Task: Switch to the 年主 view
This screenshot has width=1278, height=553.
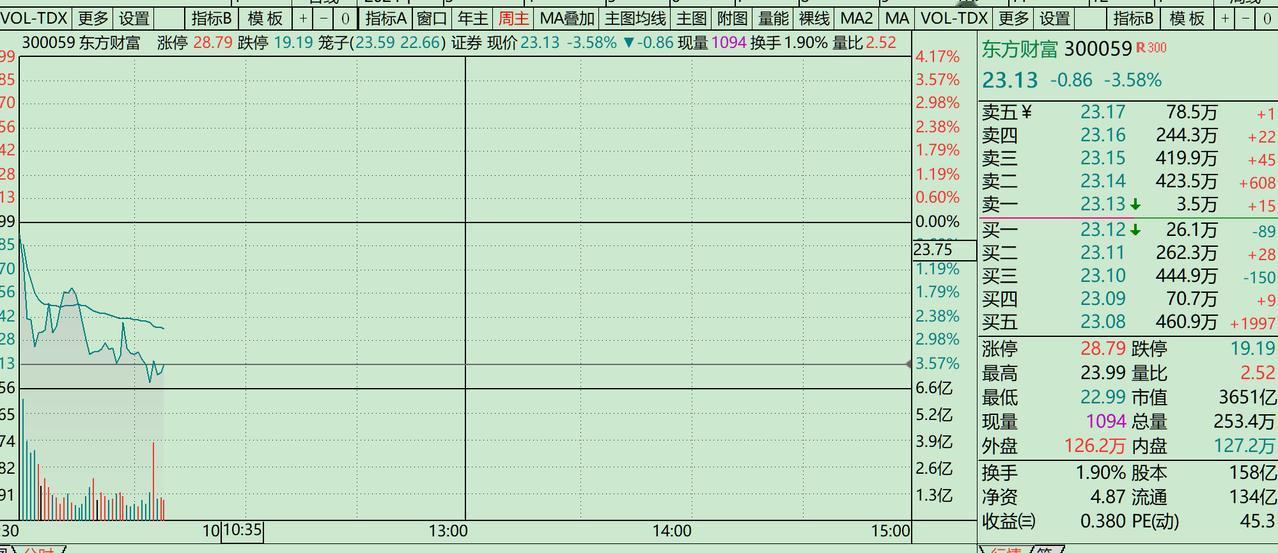Action: (x=473, y=18)
